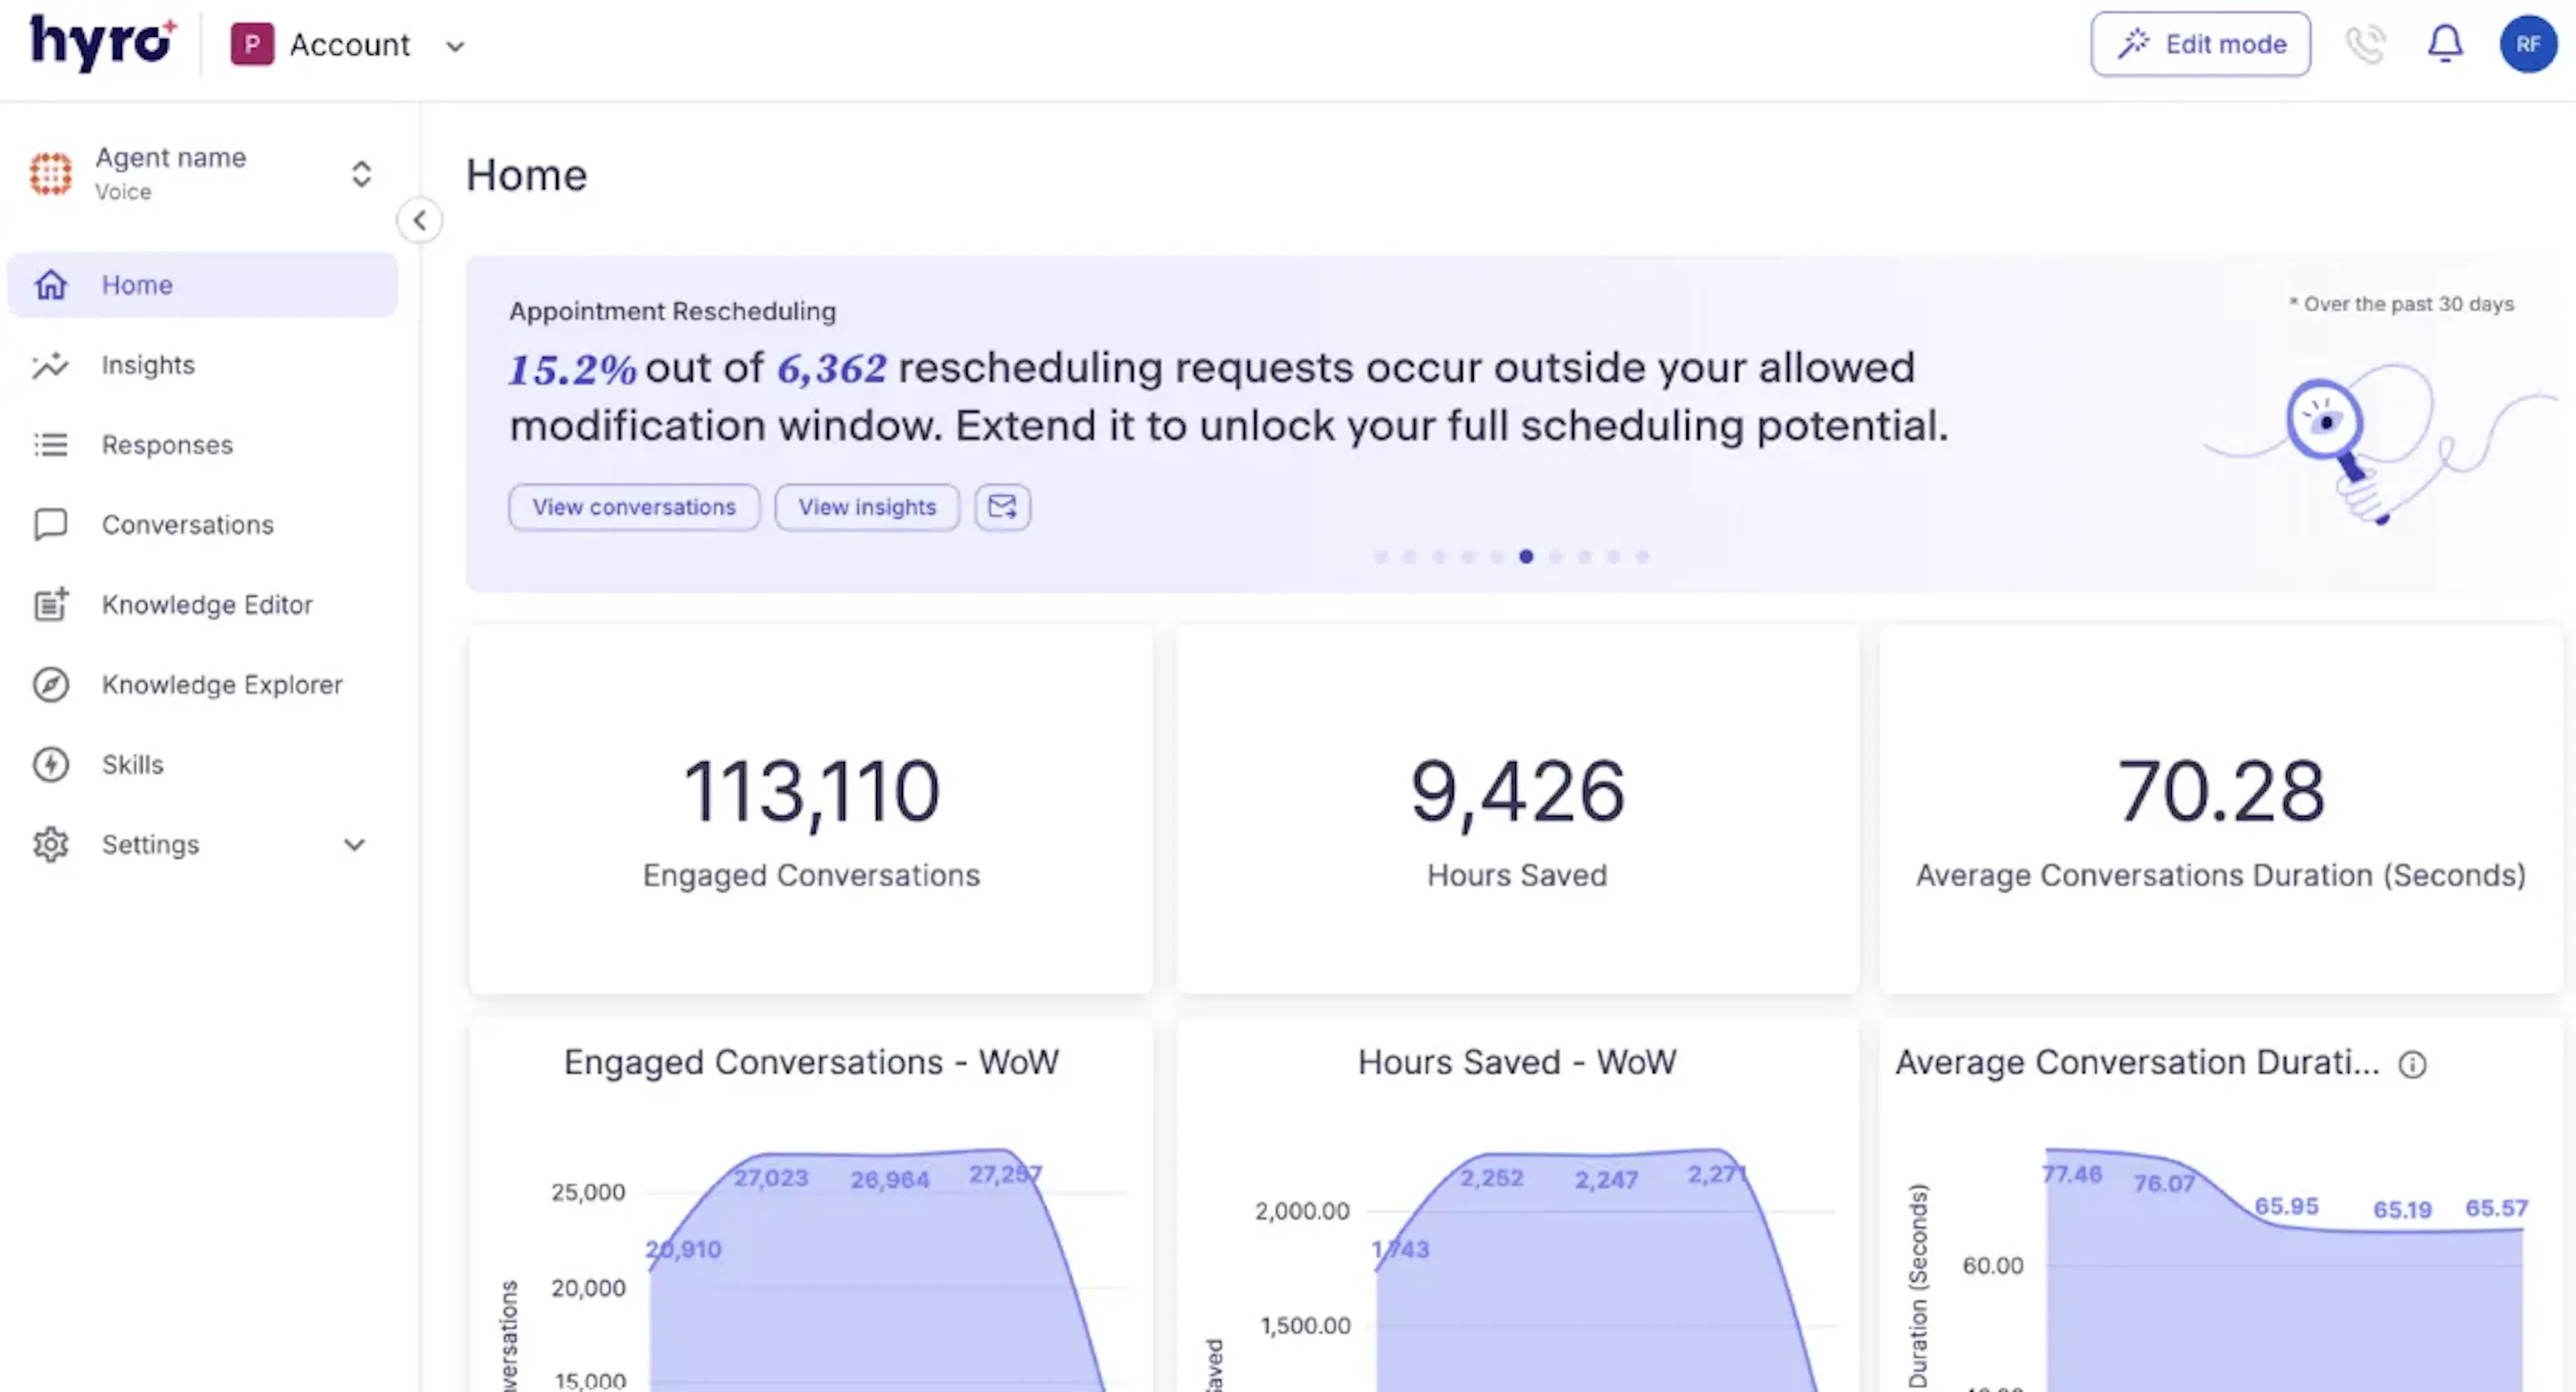Select the first carousel dot
The image size is (2576, 1392).
coord(1380,557)
